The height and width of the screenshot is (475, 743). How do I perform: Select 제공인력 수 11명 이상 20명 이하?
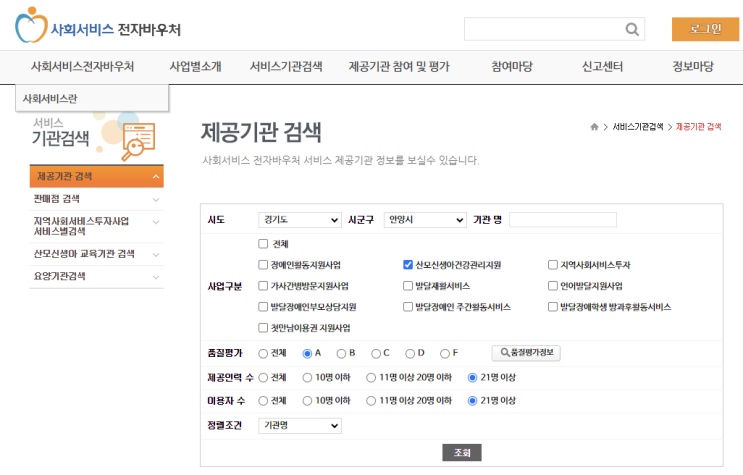click(x=371, y=378)
